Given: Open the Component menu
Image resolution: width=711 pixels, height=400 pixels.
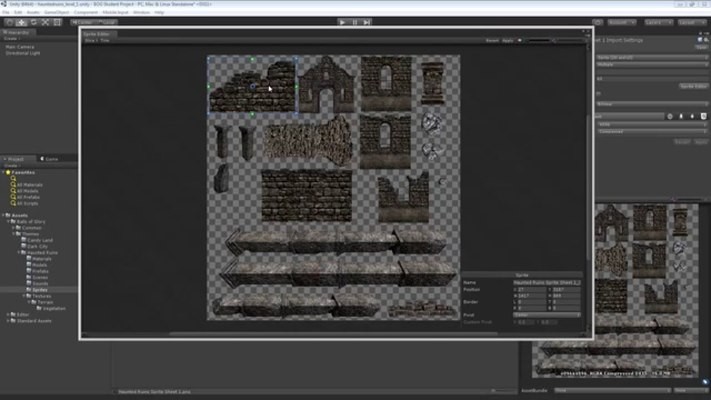Looking at the screenshot, I should click(x=85, y=12).
